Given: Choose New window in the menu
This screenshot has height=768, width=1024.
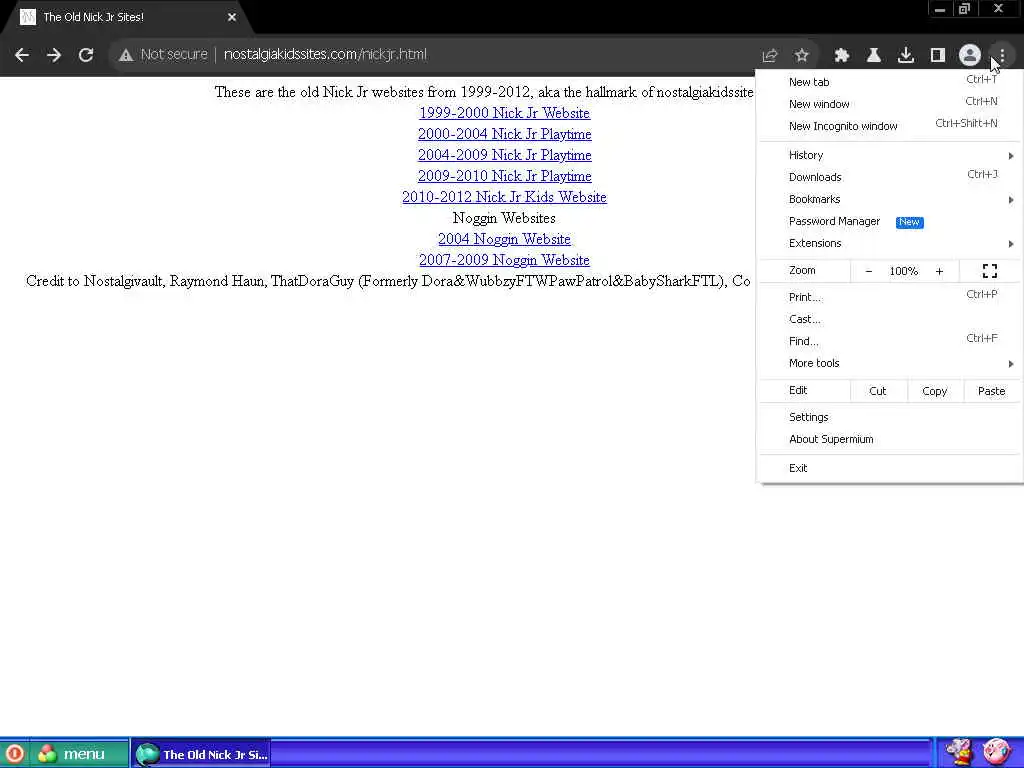Looking at the screenshot, I should point(890,104).
